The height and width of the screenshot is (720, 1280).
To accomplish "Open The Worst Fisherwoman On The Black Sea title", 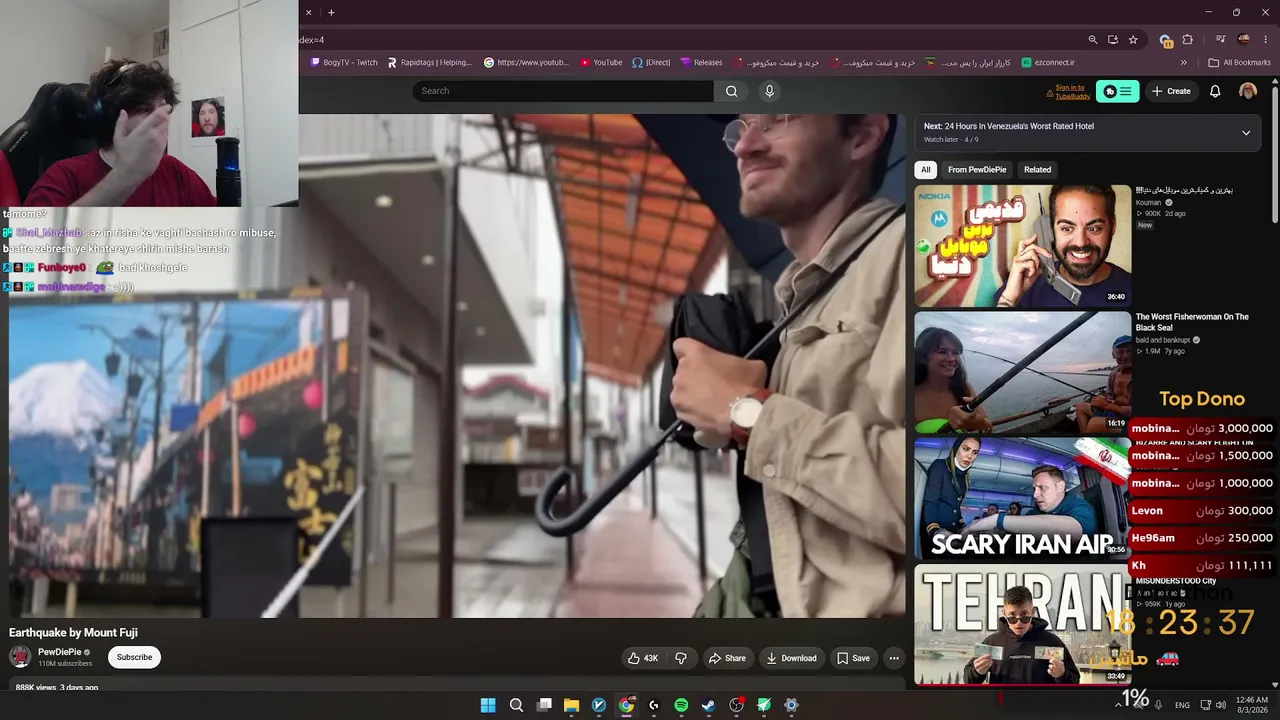I will tap(1192, 322).
